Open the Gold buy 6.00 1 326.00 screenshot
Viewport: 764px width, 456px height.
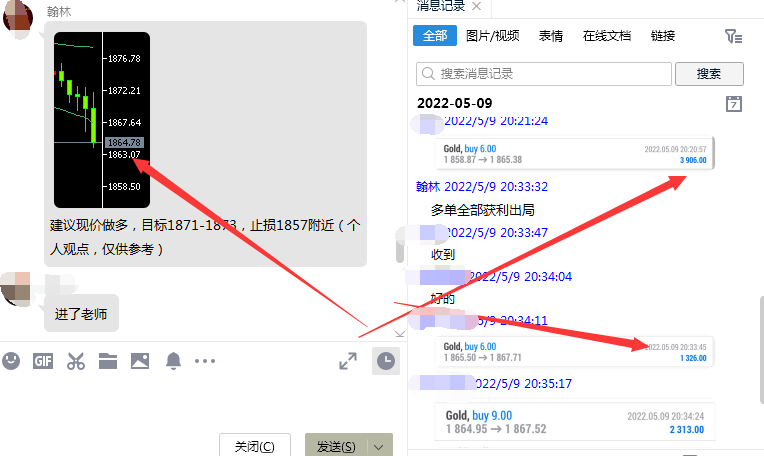pyautogui.click(x=574, y=352)
